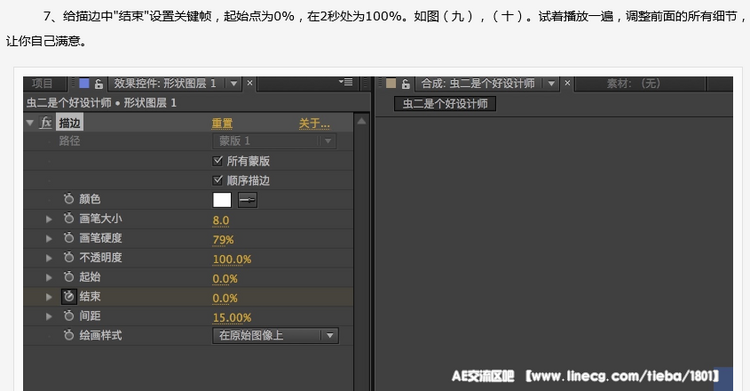Click the 起始 0.0% value
The width and height of the screenshot is (750, 391).
pos(225,279)
